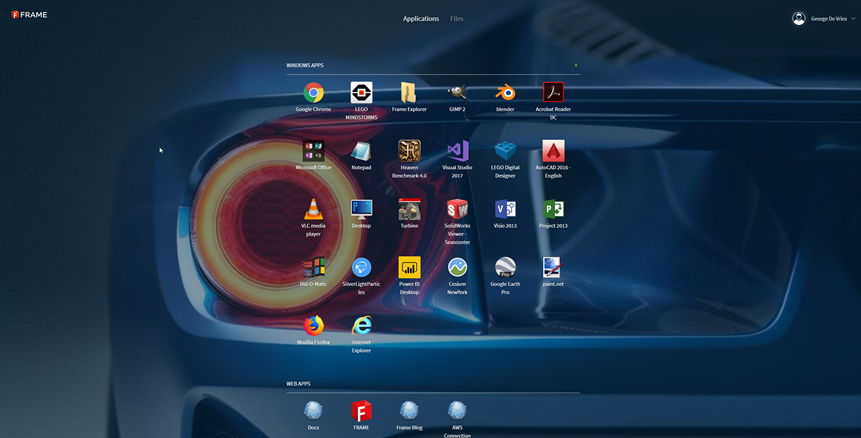
Task: Open paint.net
Action: point(552,268)
